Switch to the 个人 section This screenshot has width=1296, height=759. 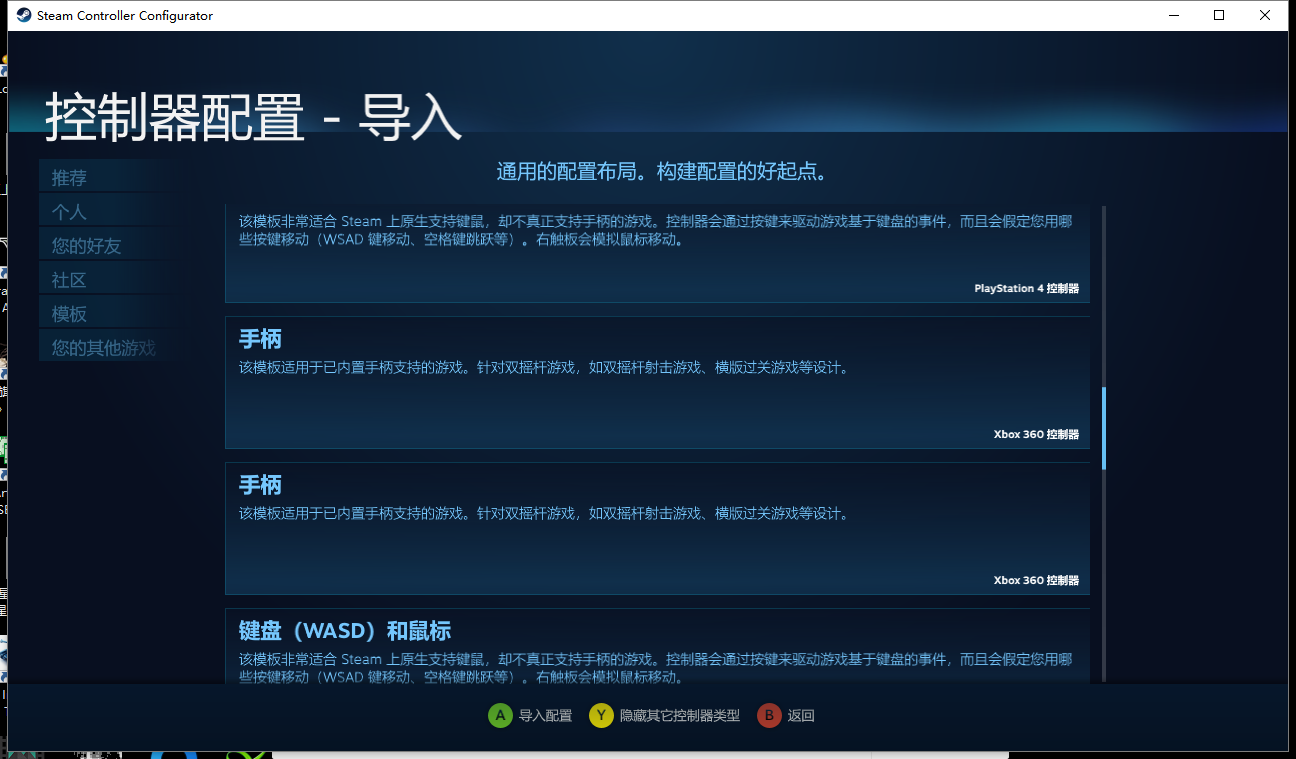point(68,211)
